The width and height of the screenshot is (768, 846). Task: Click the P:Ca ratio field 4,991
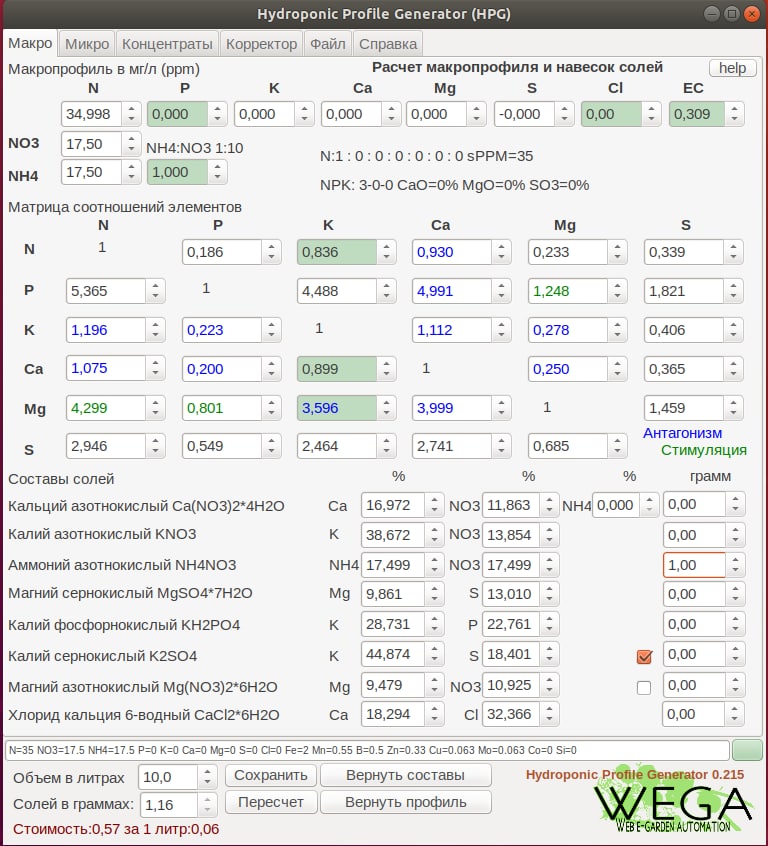pyautogui.click(x=452, y=291)
